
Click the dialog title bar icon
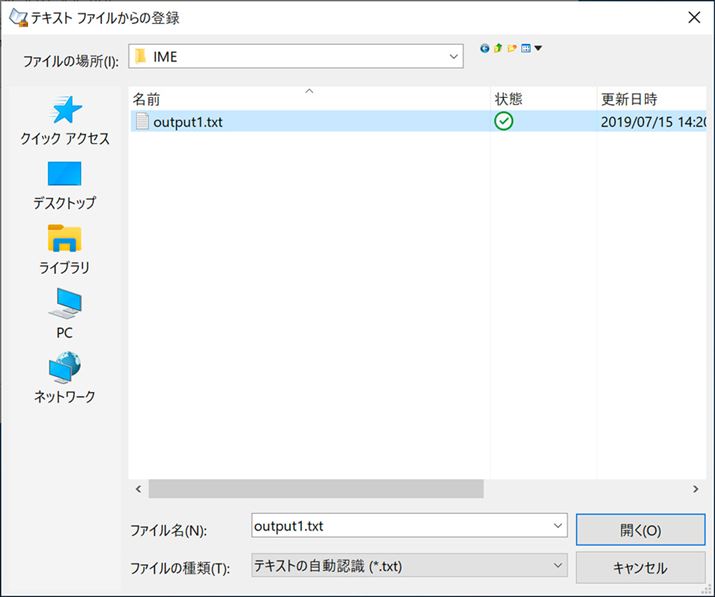point(19,18)
